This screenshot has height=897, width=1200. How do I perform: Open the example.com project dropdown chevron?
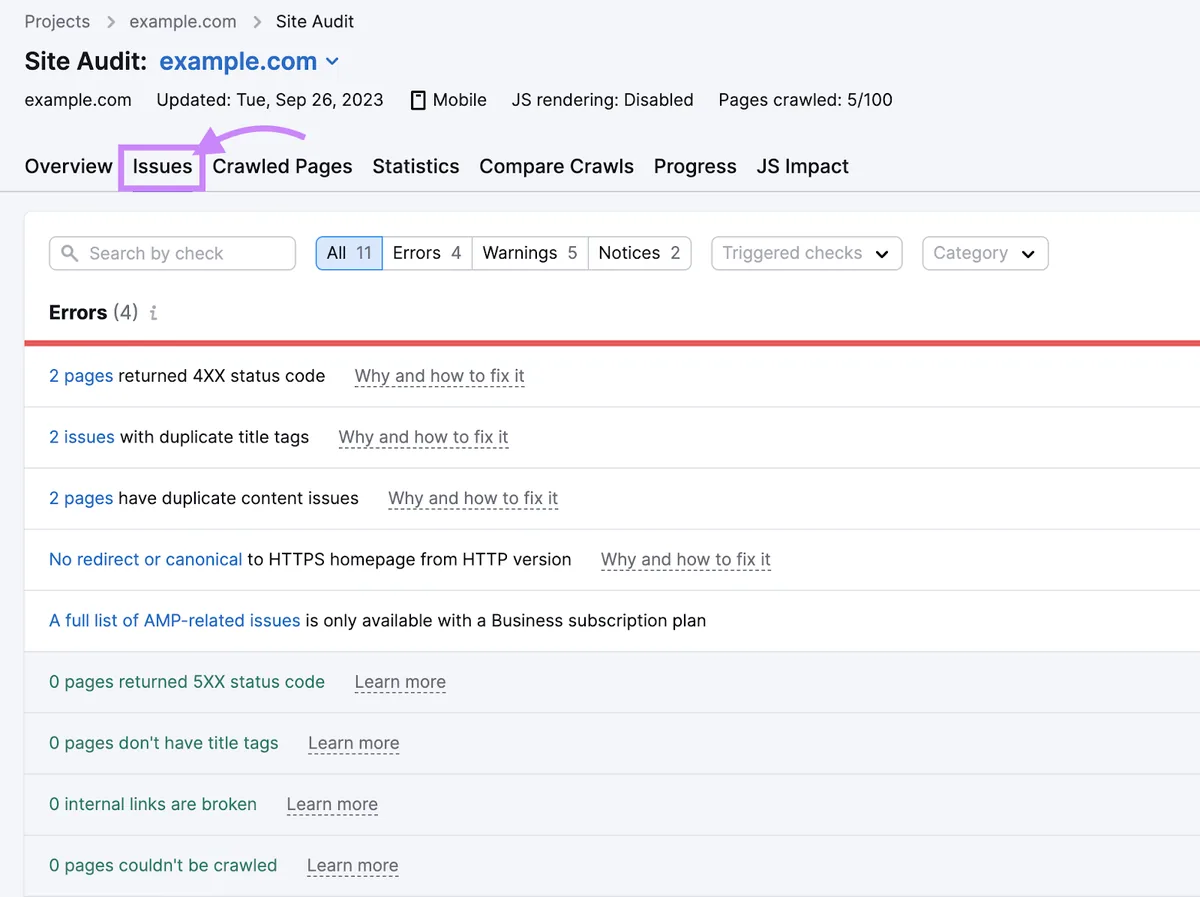point(332,62)
